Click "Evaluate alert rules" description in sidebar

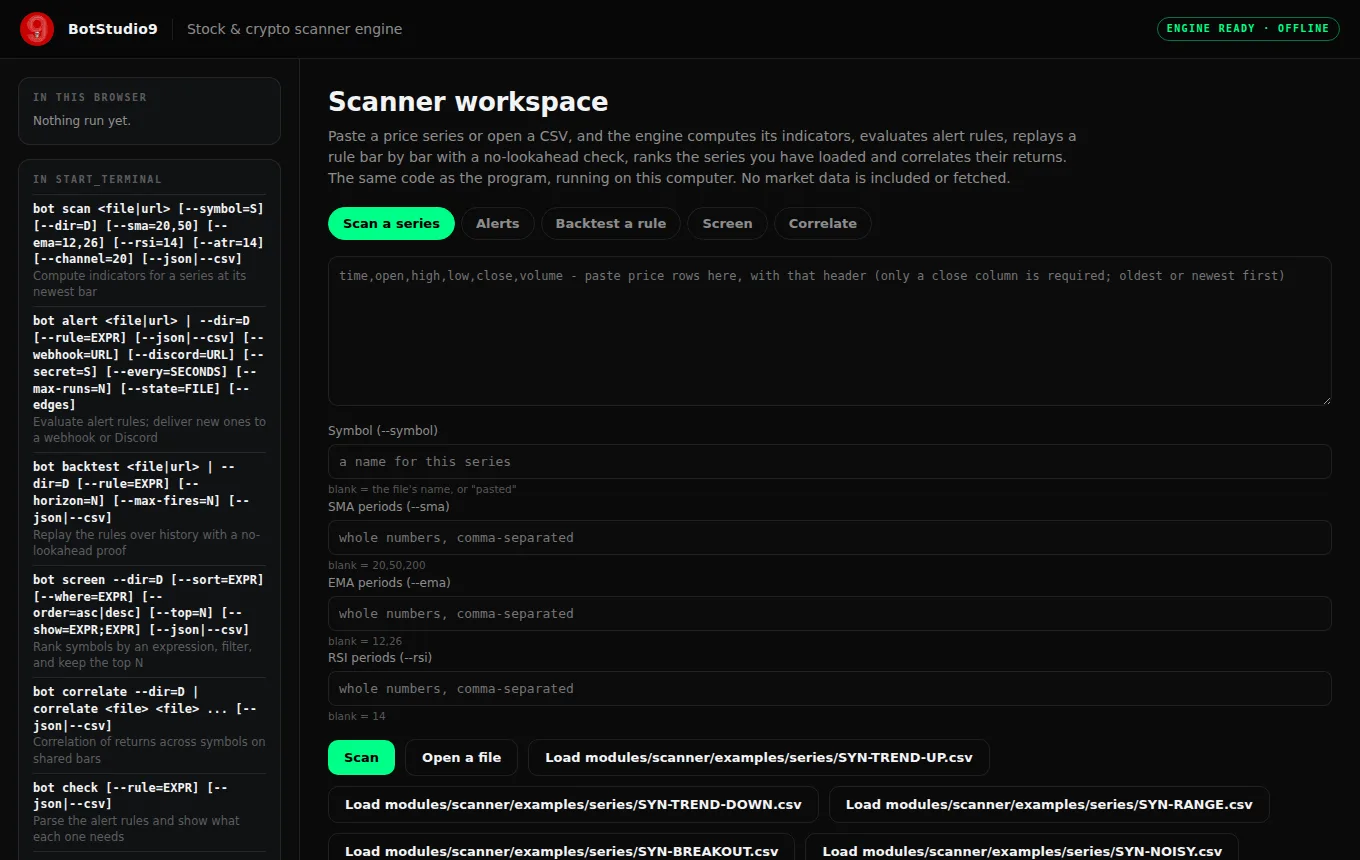pos(149,430)
